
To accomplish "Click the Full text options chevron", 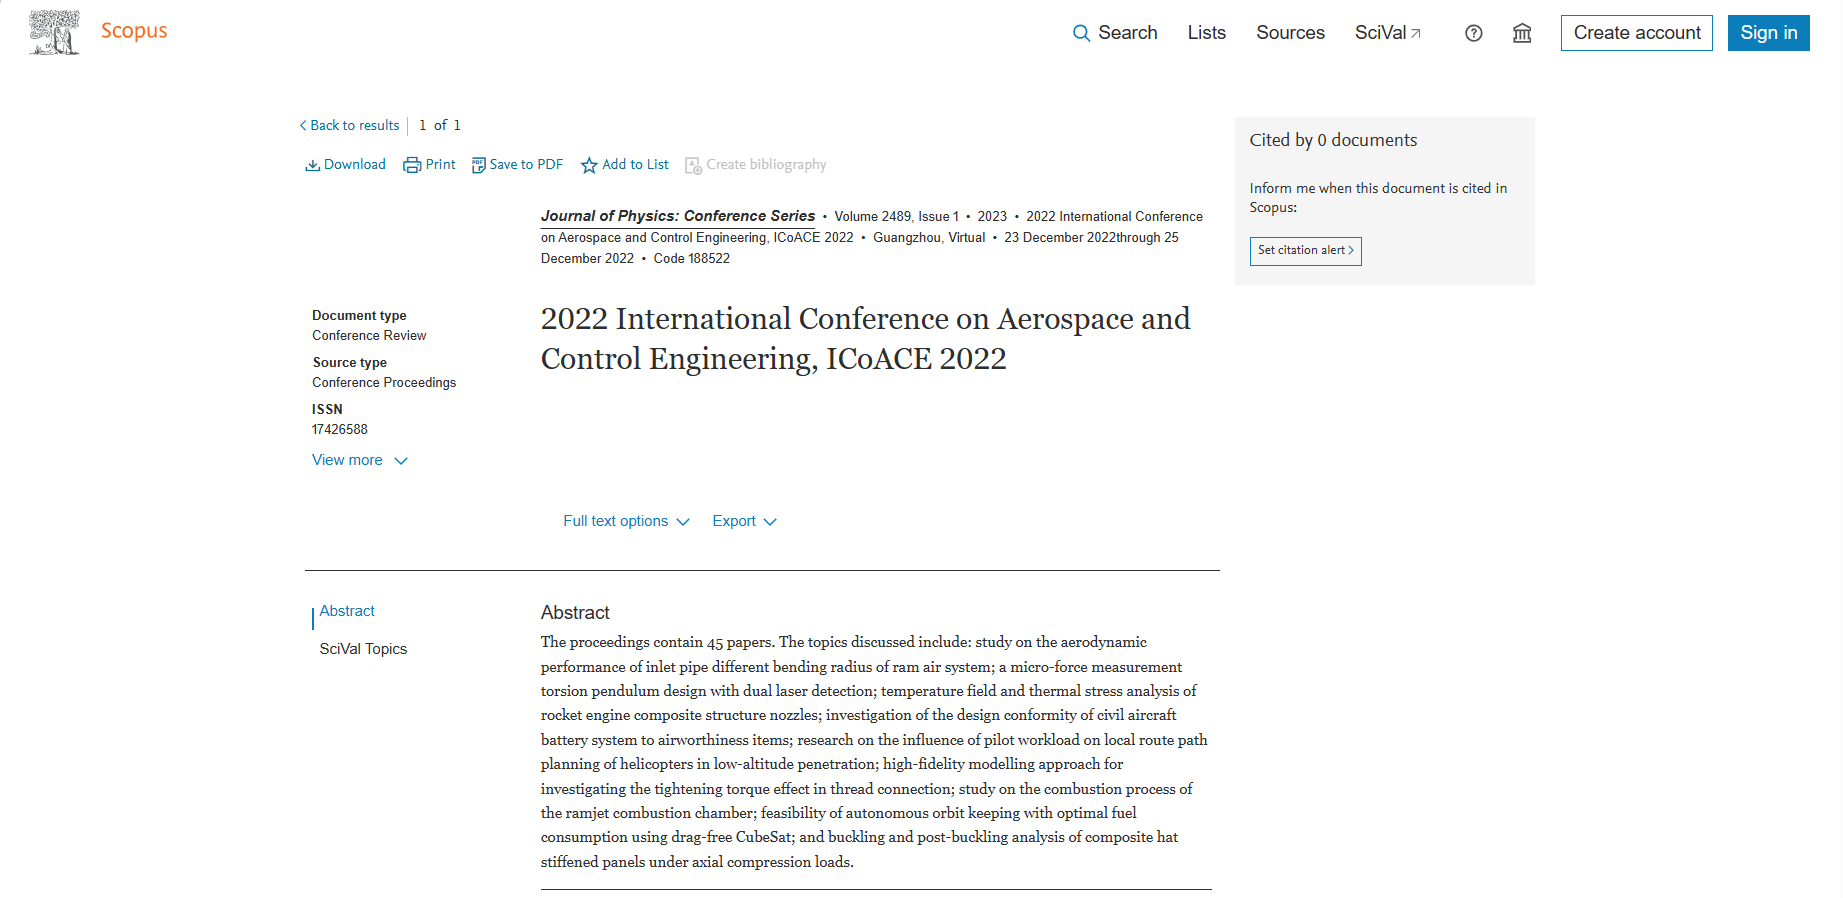I will (683, 522).
